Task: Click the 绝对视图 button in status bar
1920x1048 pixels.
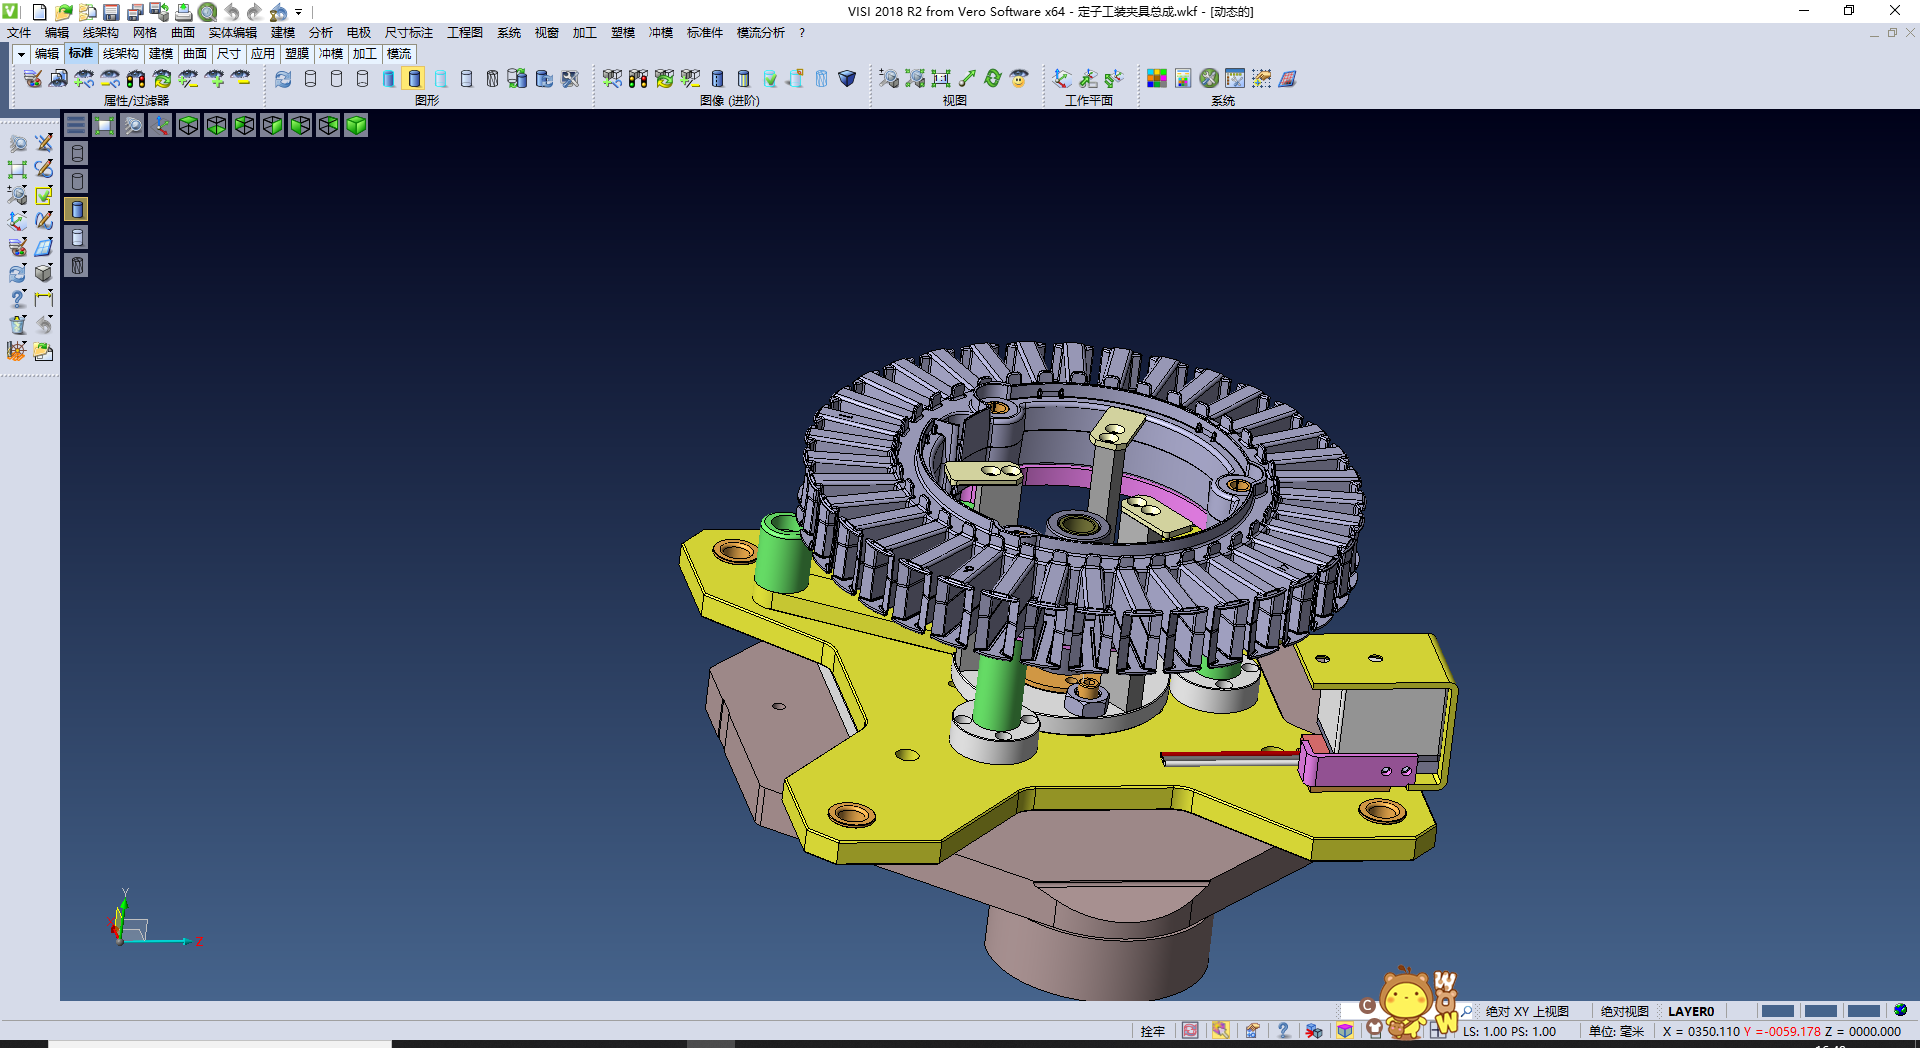Action: click(1624, 1011)
